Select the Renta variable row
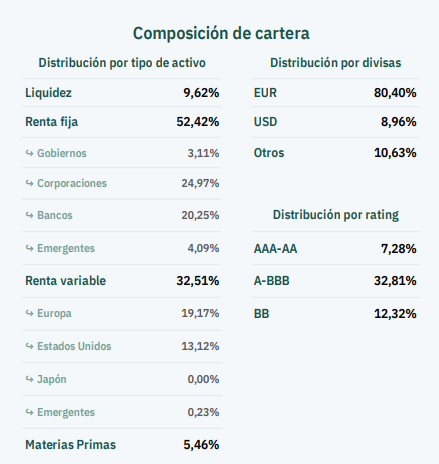 [122, 281]
